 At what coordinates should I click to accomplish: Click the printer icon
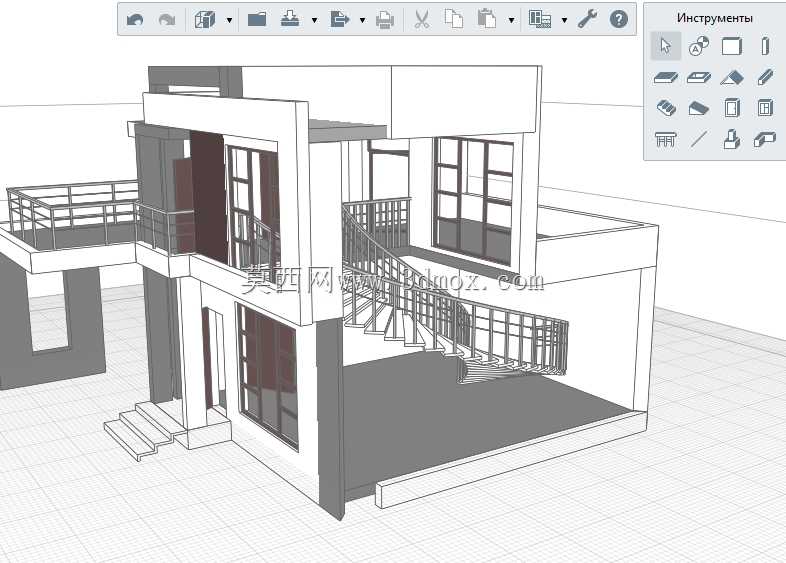(x=384, y=20)
